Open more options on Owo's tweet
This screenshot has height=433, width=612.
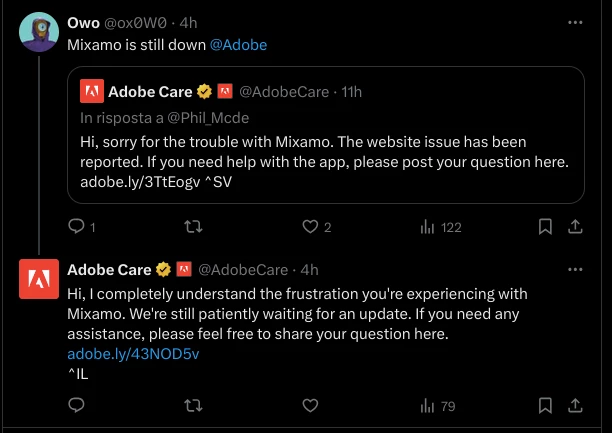point(575,22)
